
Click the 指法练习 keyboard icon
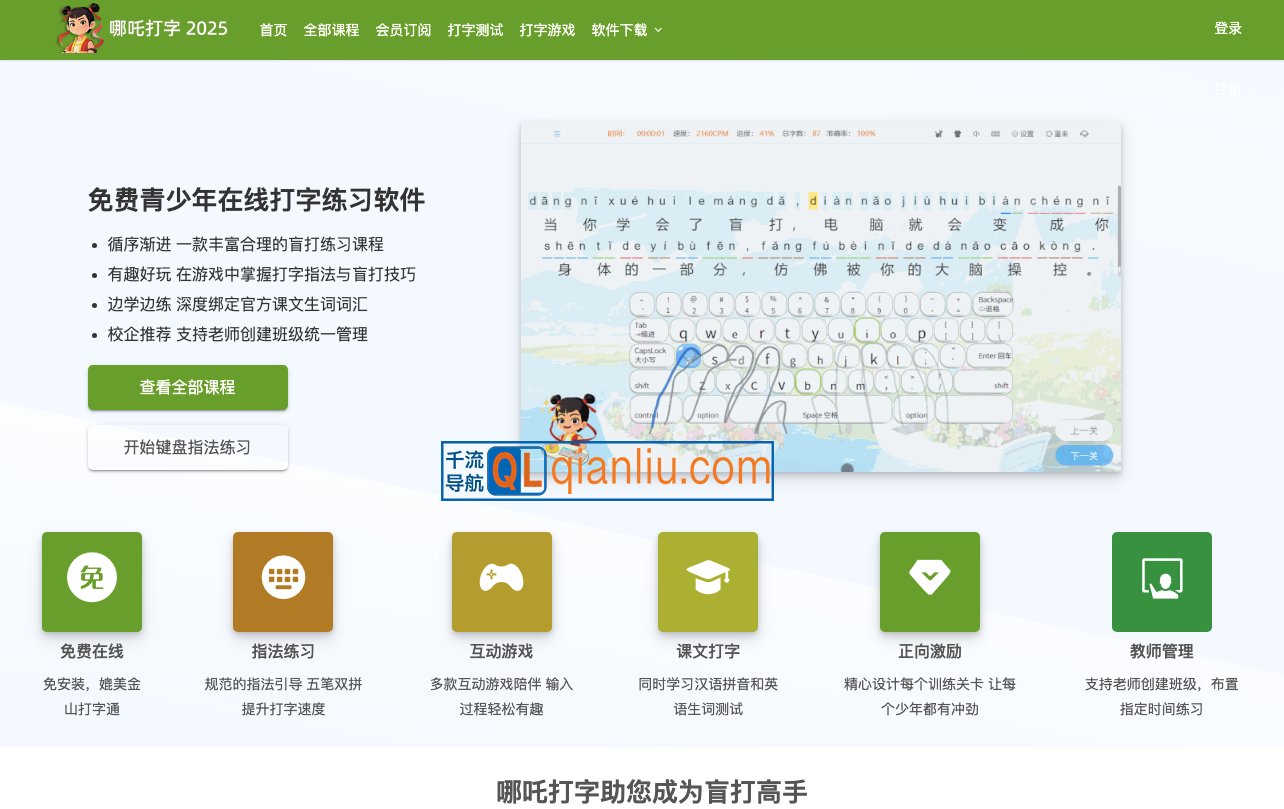tap(282, 582)
